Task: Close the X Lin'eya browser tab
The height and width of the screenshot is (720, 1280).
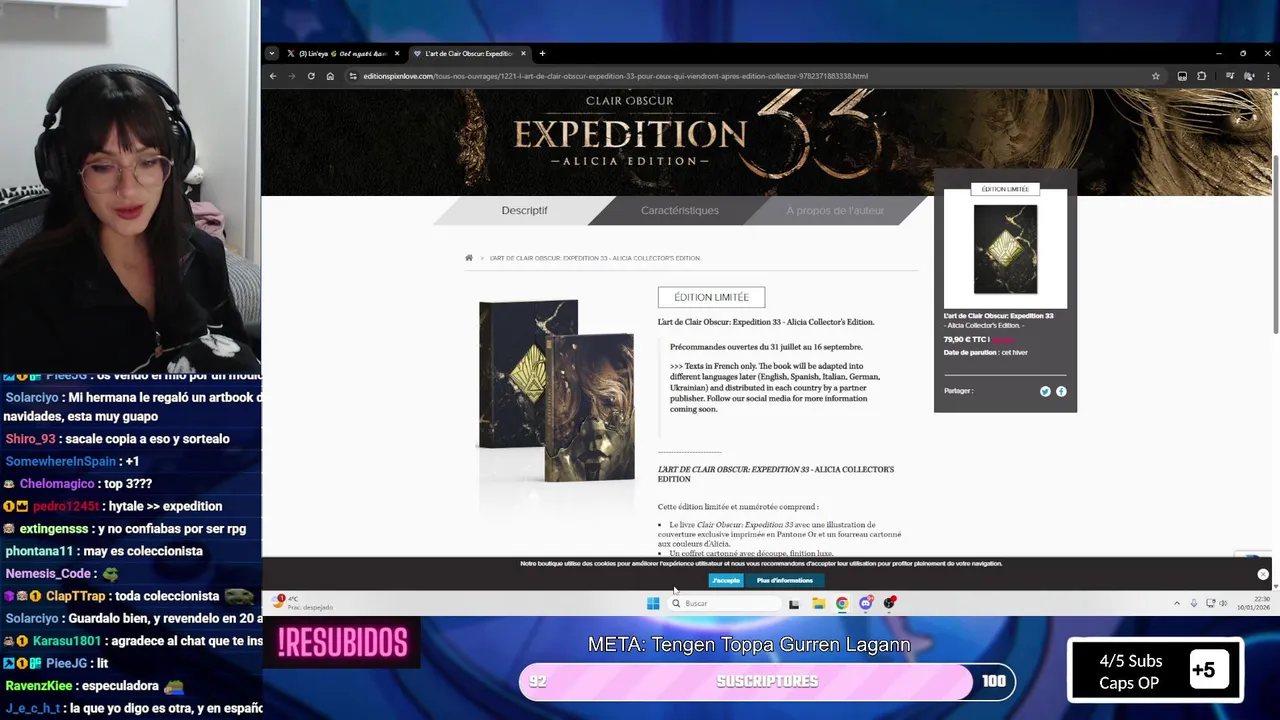Action: pyautogui.click(x=397, y=54)
